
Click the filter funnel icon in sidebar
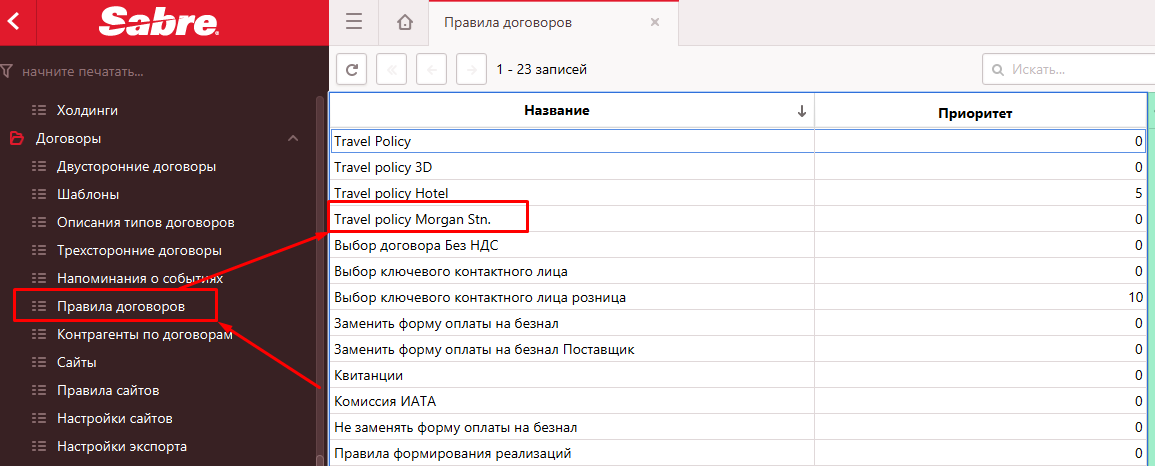click(8, 72)
